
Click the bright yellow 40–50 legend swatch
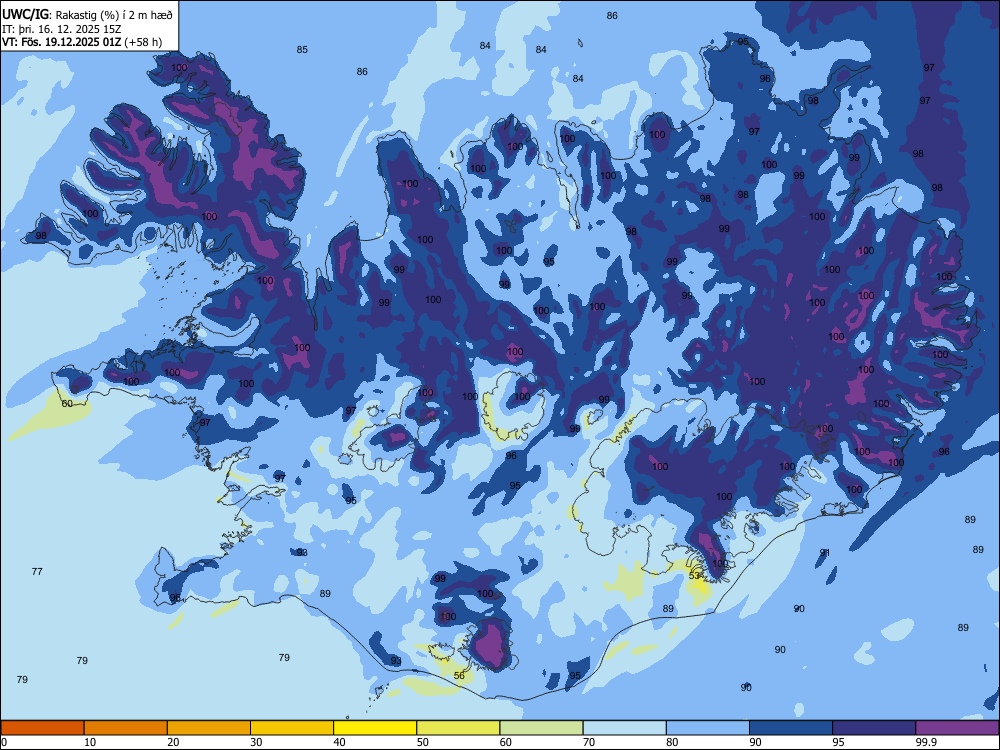(375, 728)
